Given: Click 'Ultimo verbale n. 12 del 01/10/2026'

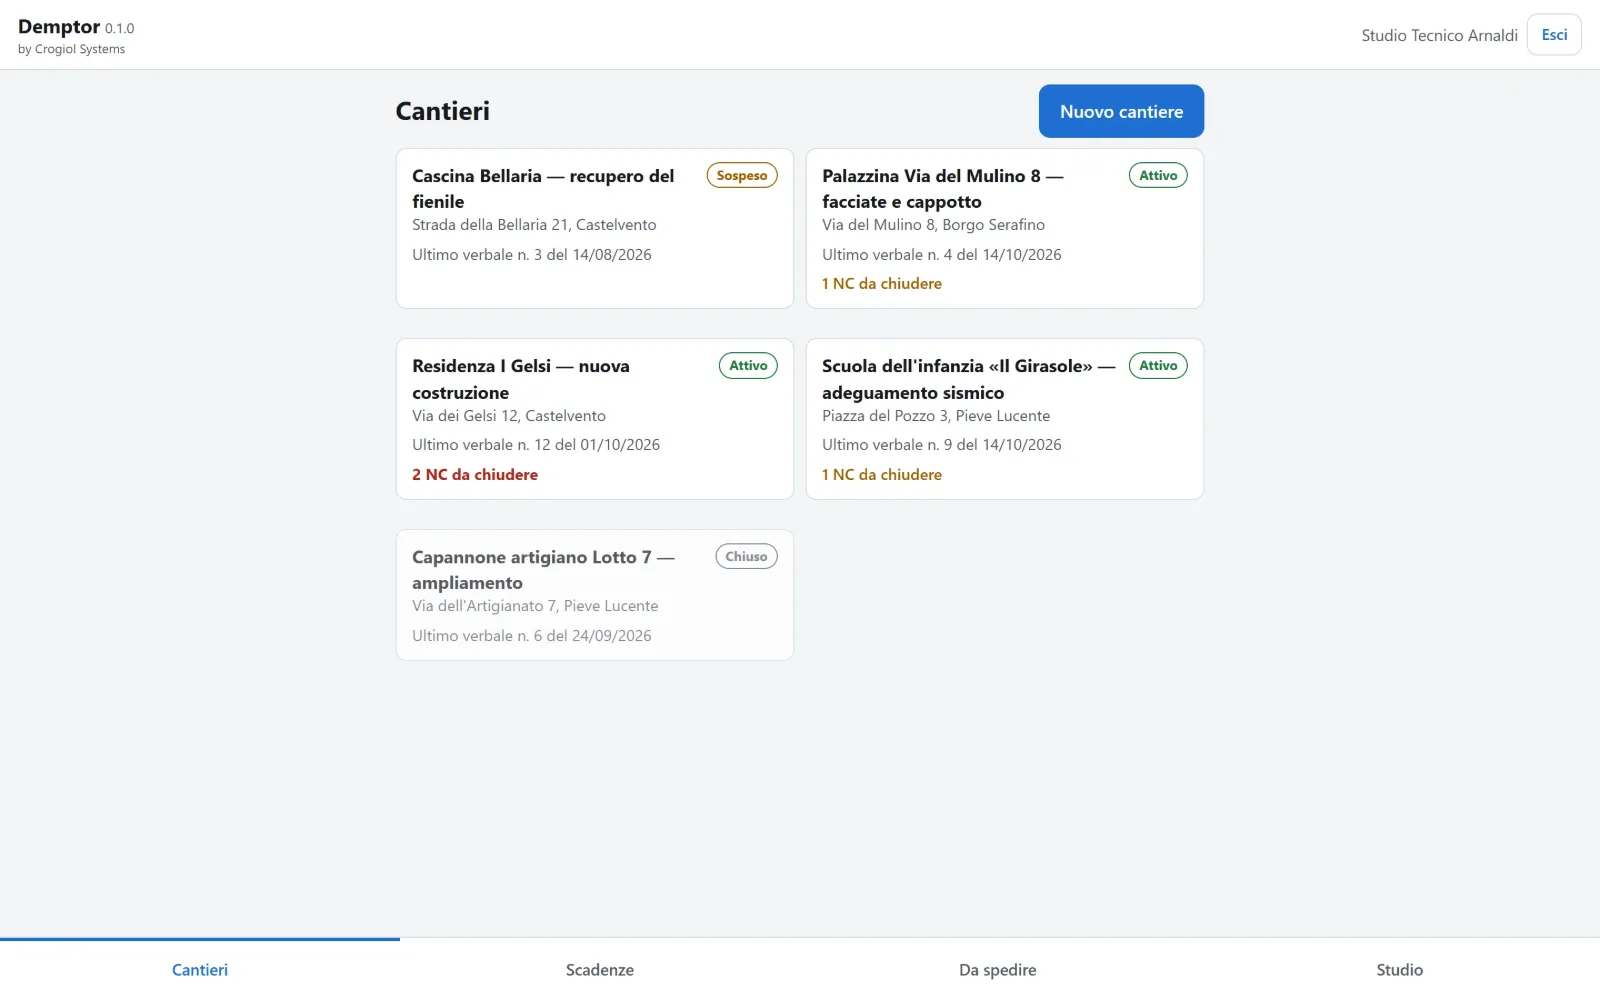Looking at the screenshot, I should [x=536, y=444].
